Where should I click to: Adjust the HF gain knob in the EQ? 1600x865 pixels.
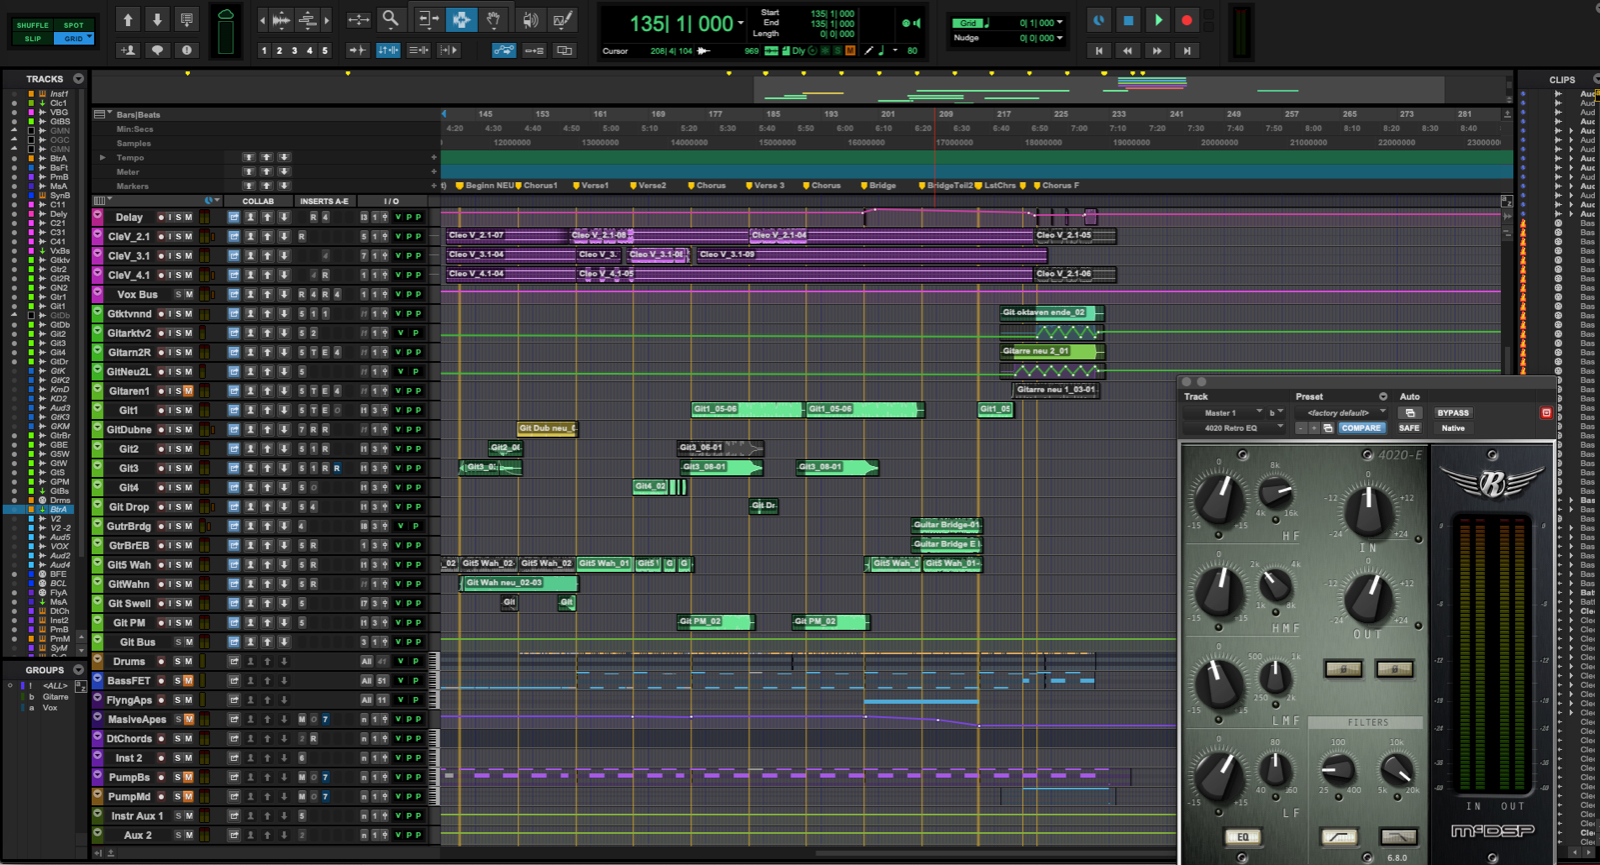tap(1218, 498)
